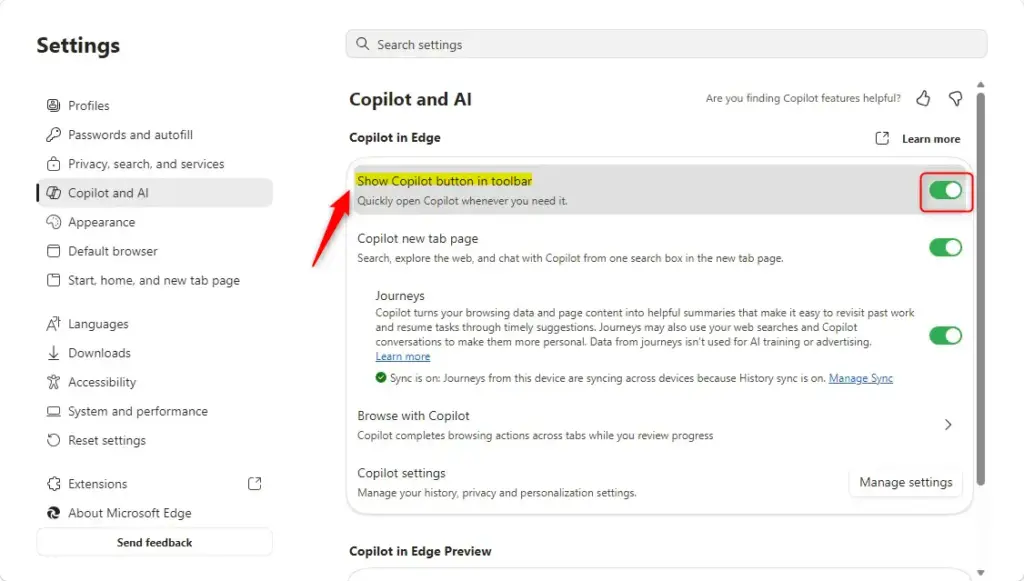Click Learn more beside Copilot in Edge
This screenshot has width=1024, height=581.
click(x=931, y=139)
